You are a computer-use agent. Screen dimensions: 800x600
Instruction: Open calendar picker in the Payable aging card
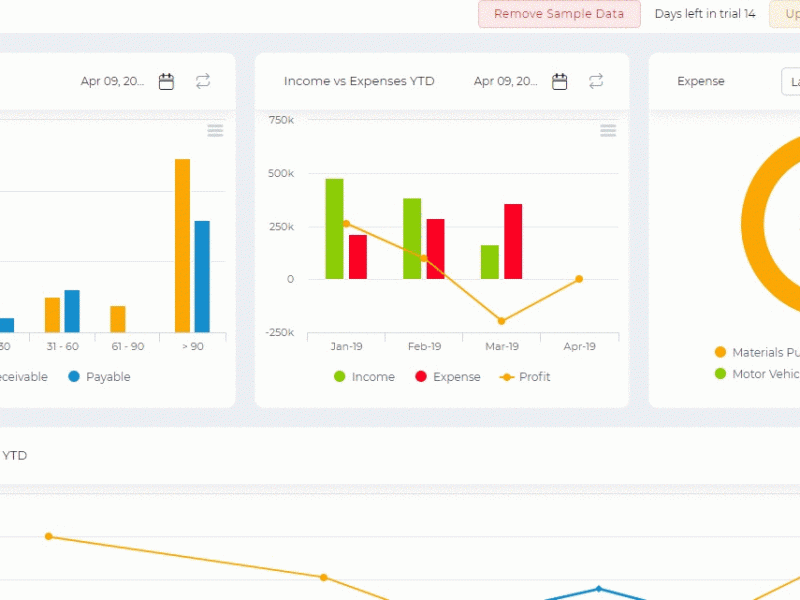pyautogui.click(x=166, y=82)
